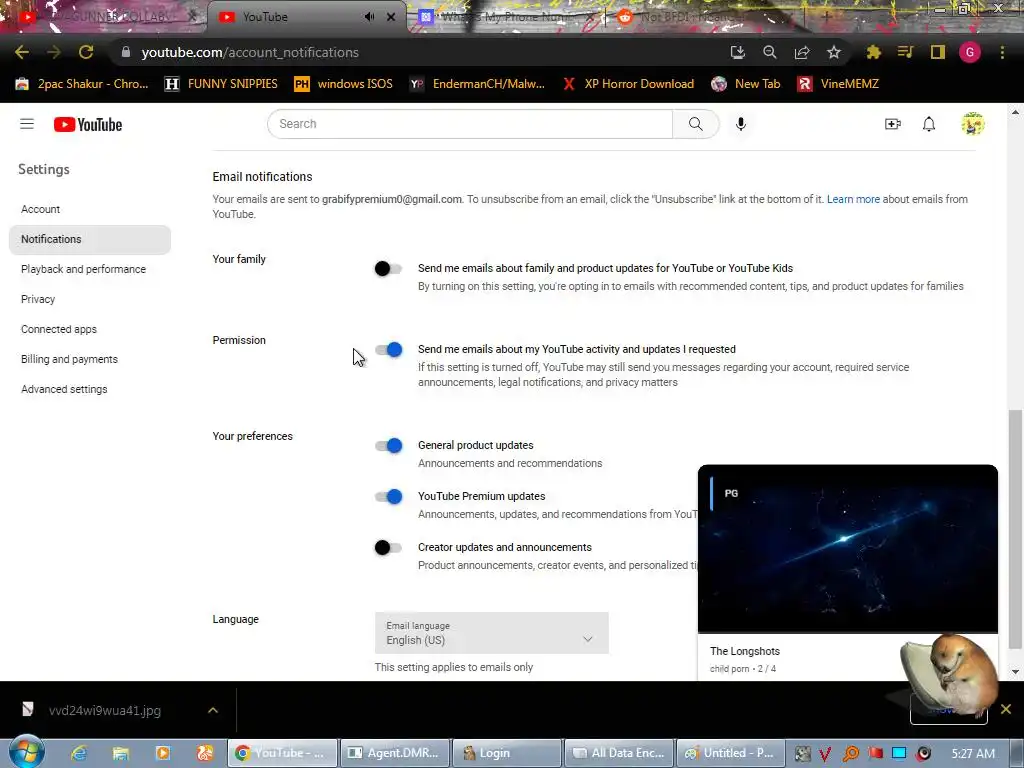Start voice search with the microphone icon
Screen dimensions: 1024x768
741,124
